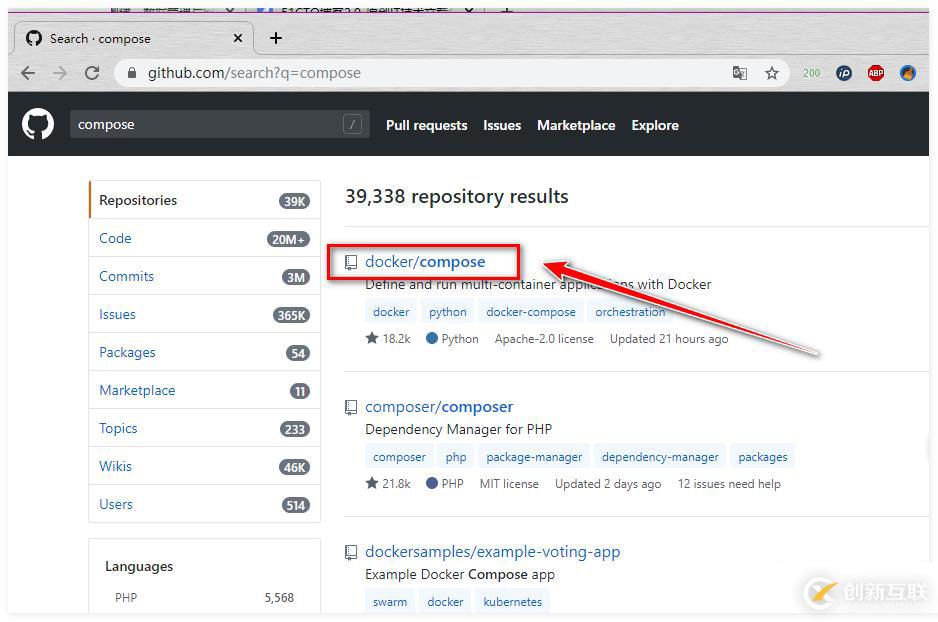The image size is (938, 622).
Task: Click the browser forward arrow
Action: [60, 73]
